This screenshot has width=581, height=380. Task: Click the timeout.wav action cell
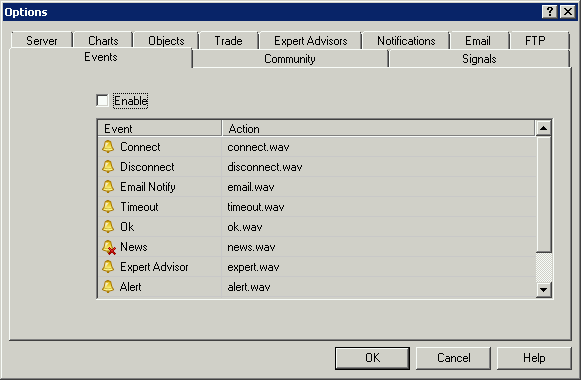pyautogui.click(x=379, y=207)
